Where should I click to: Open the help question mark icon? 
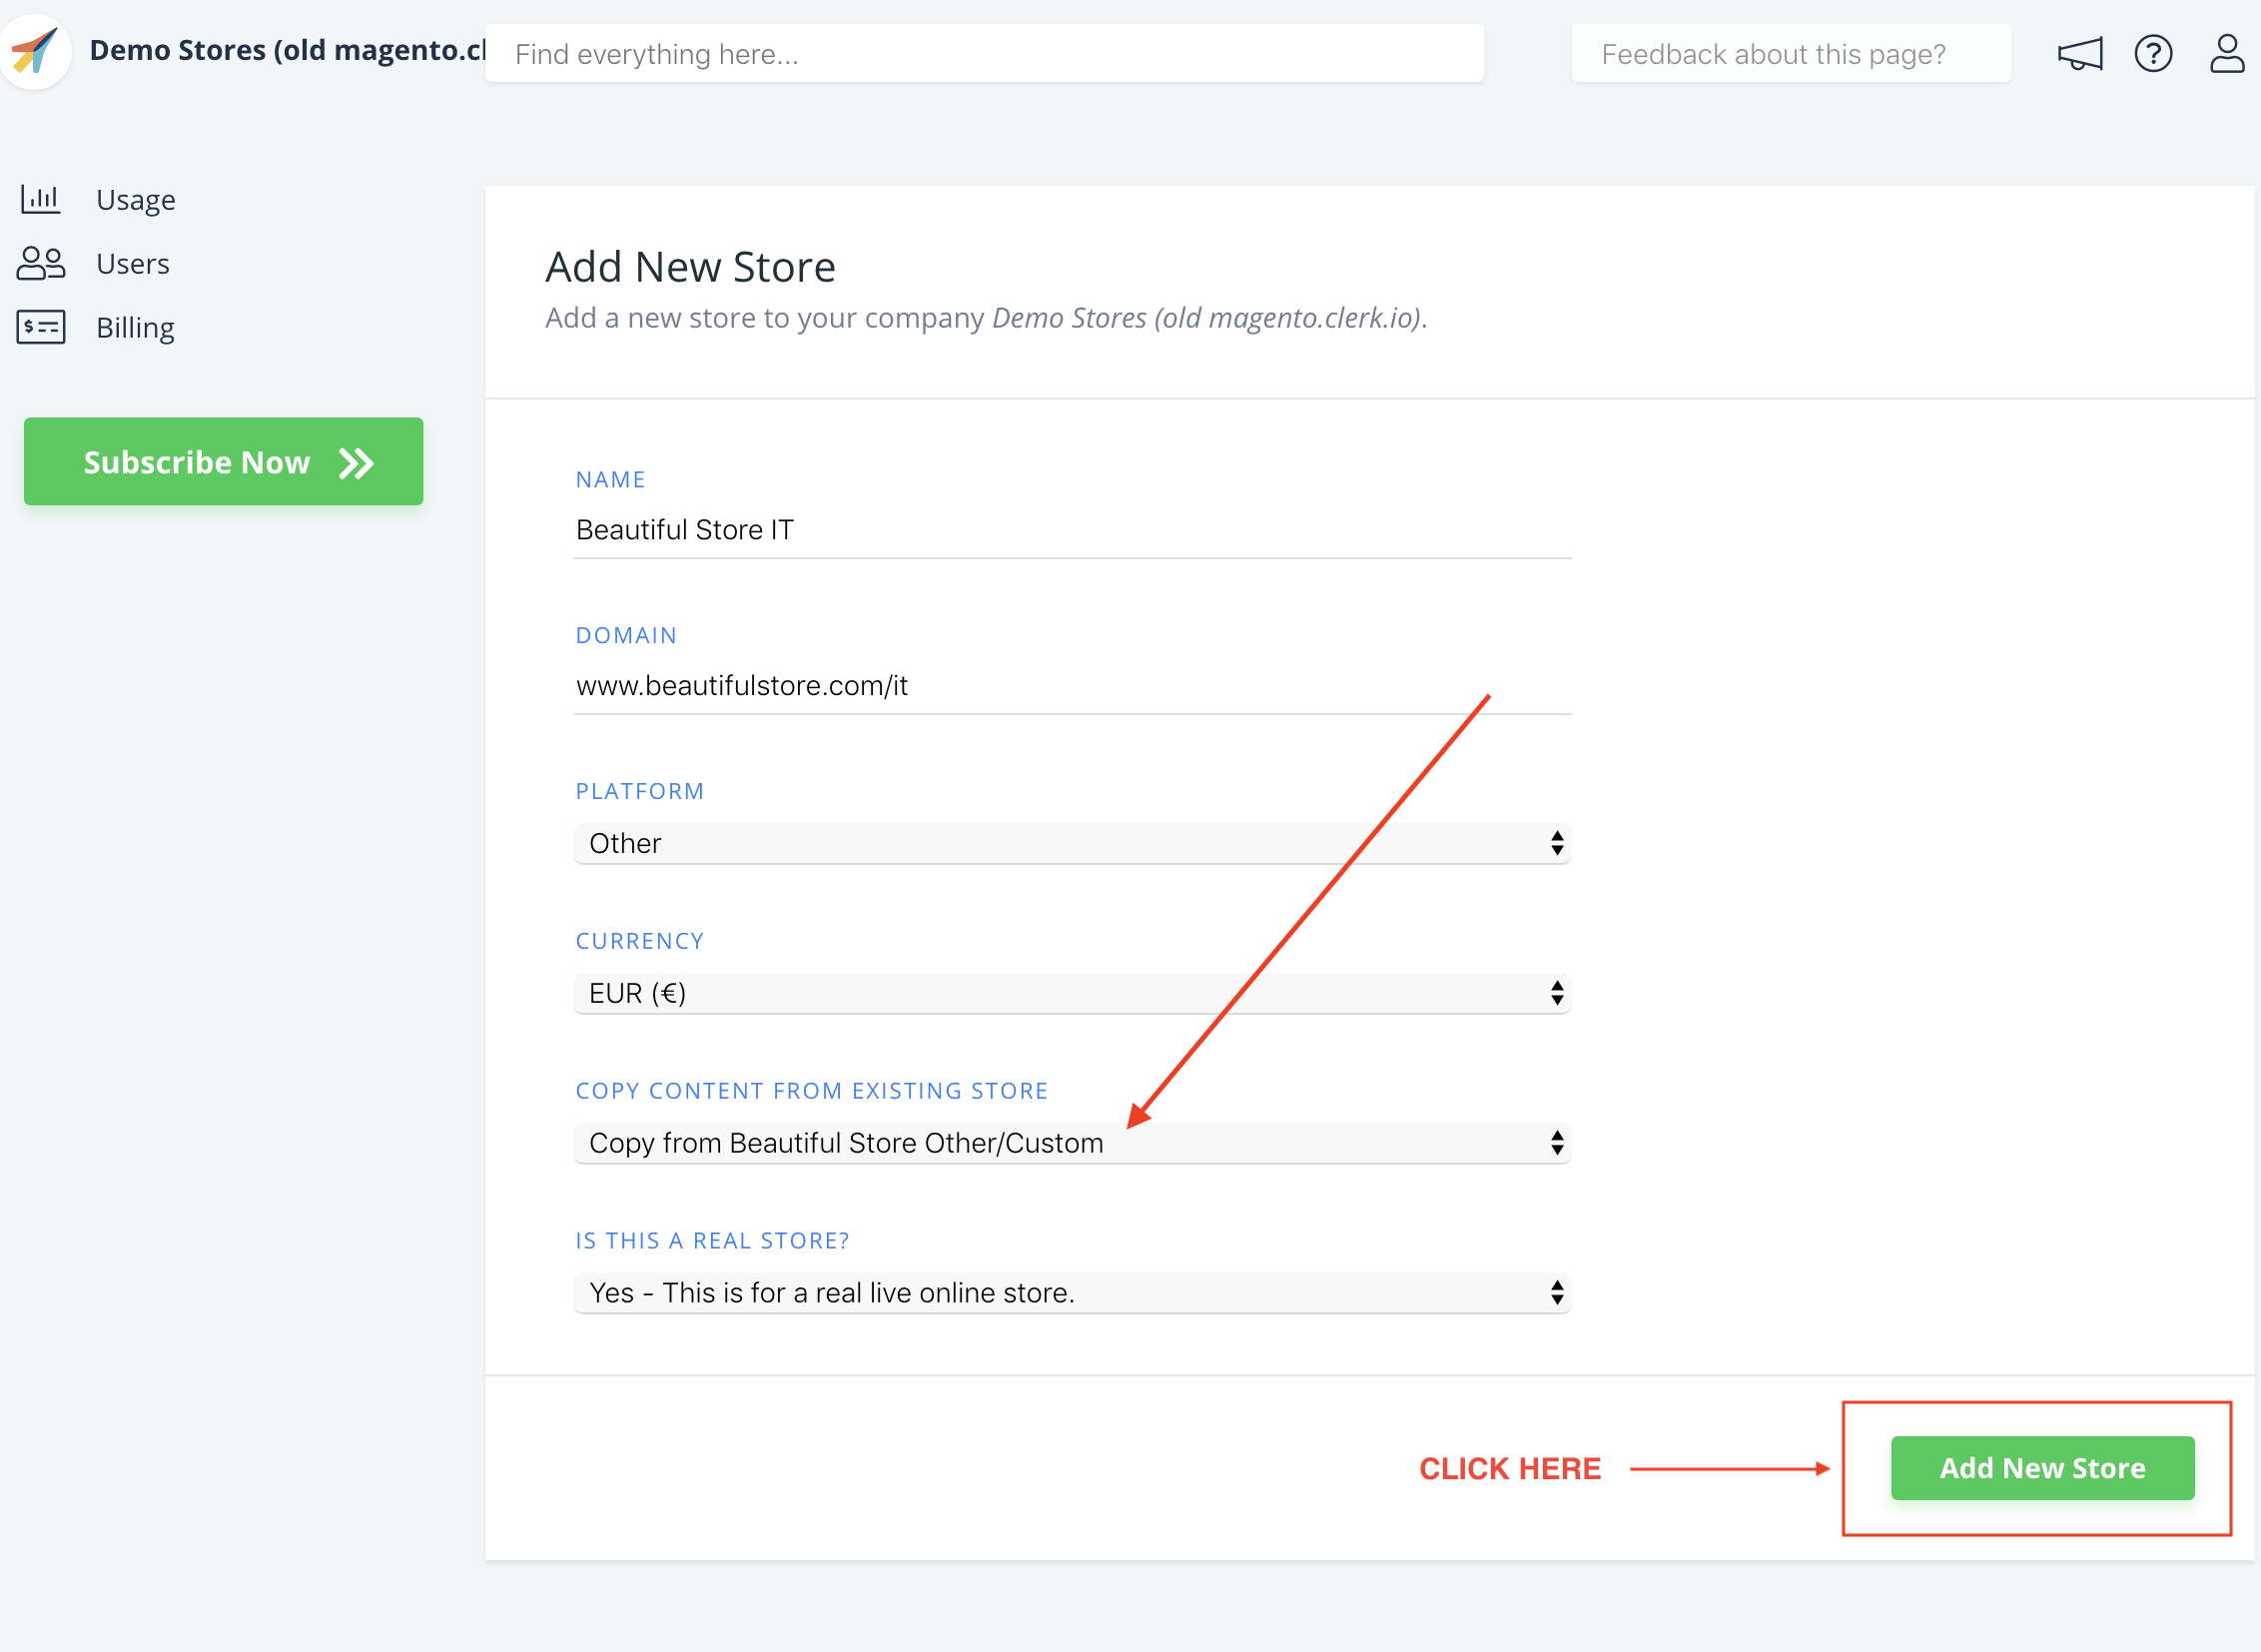tap(2152, 53)
